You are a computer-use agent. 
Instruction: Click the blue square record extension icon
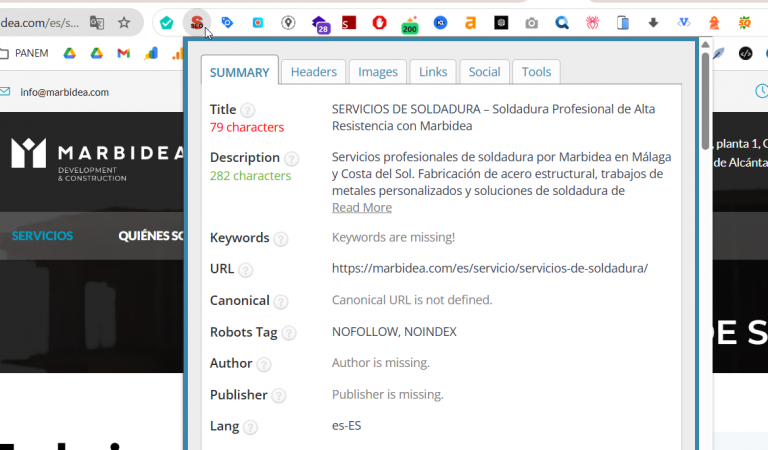pyautogui.click(x=258, y=23)
